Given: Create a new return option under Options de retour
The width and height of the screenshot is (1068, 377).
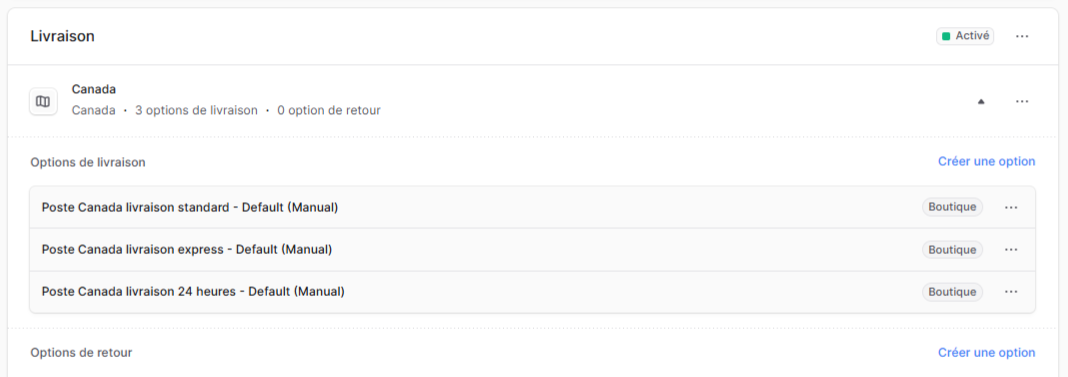Looking at the screenshot, I should (x=986, y=352).
